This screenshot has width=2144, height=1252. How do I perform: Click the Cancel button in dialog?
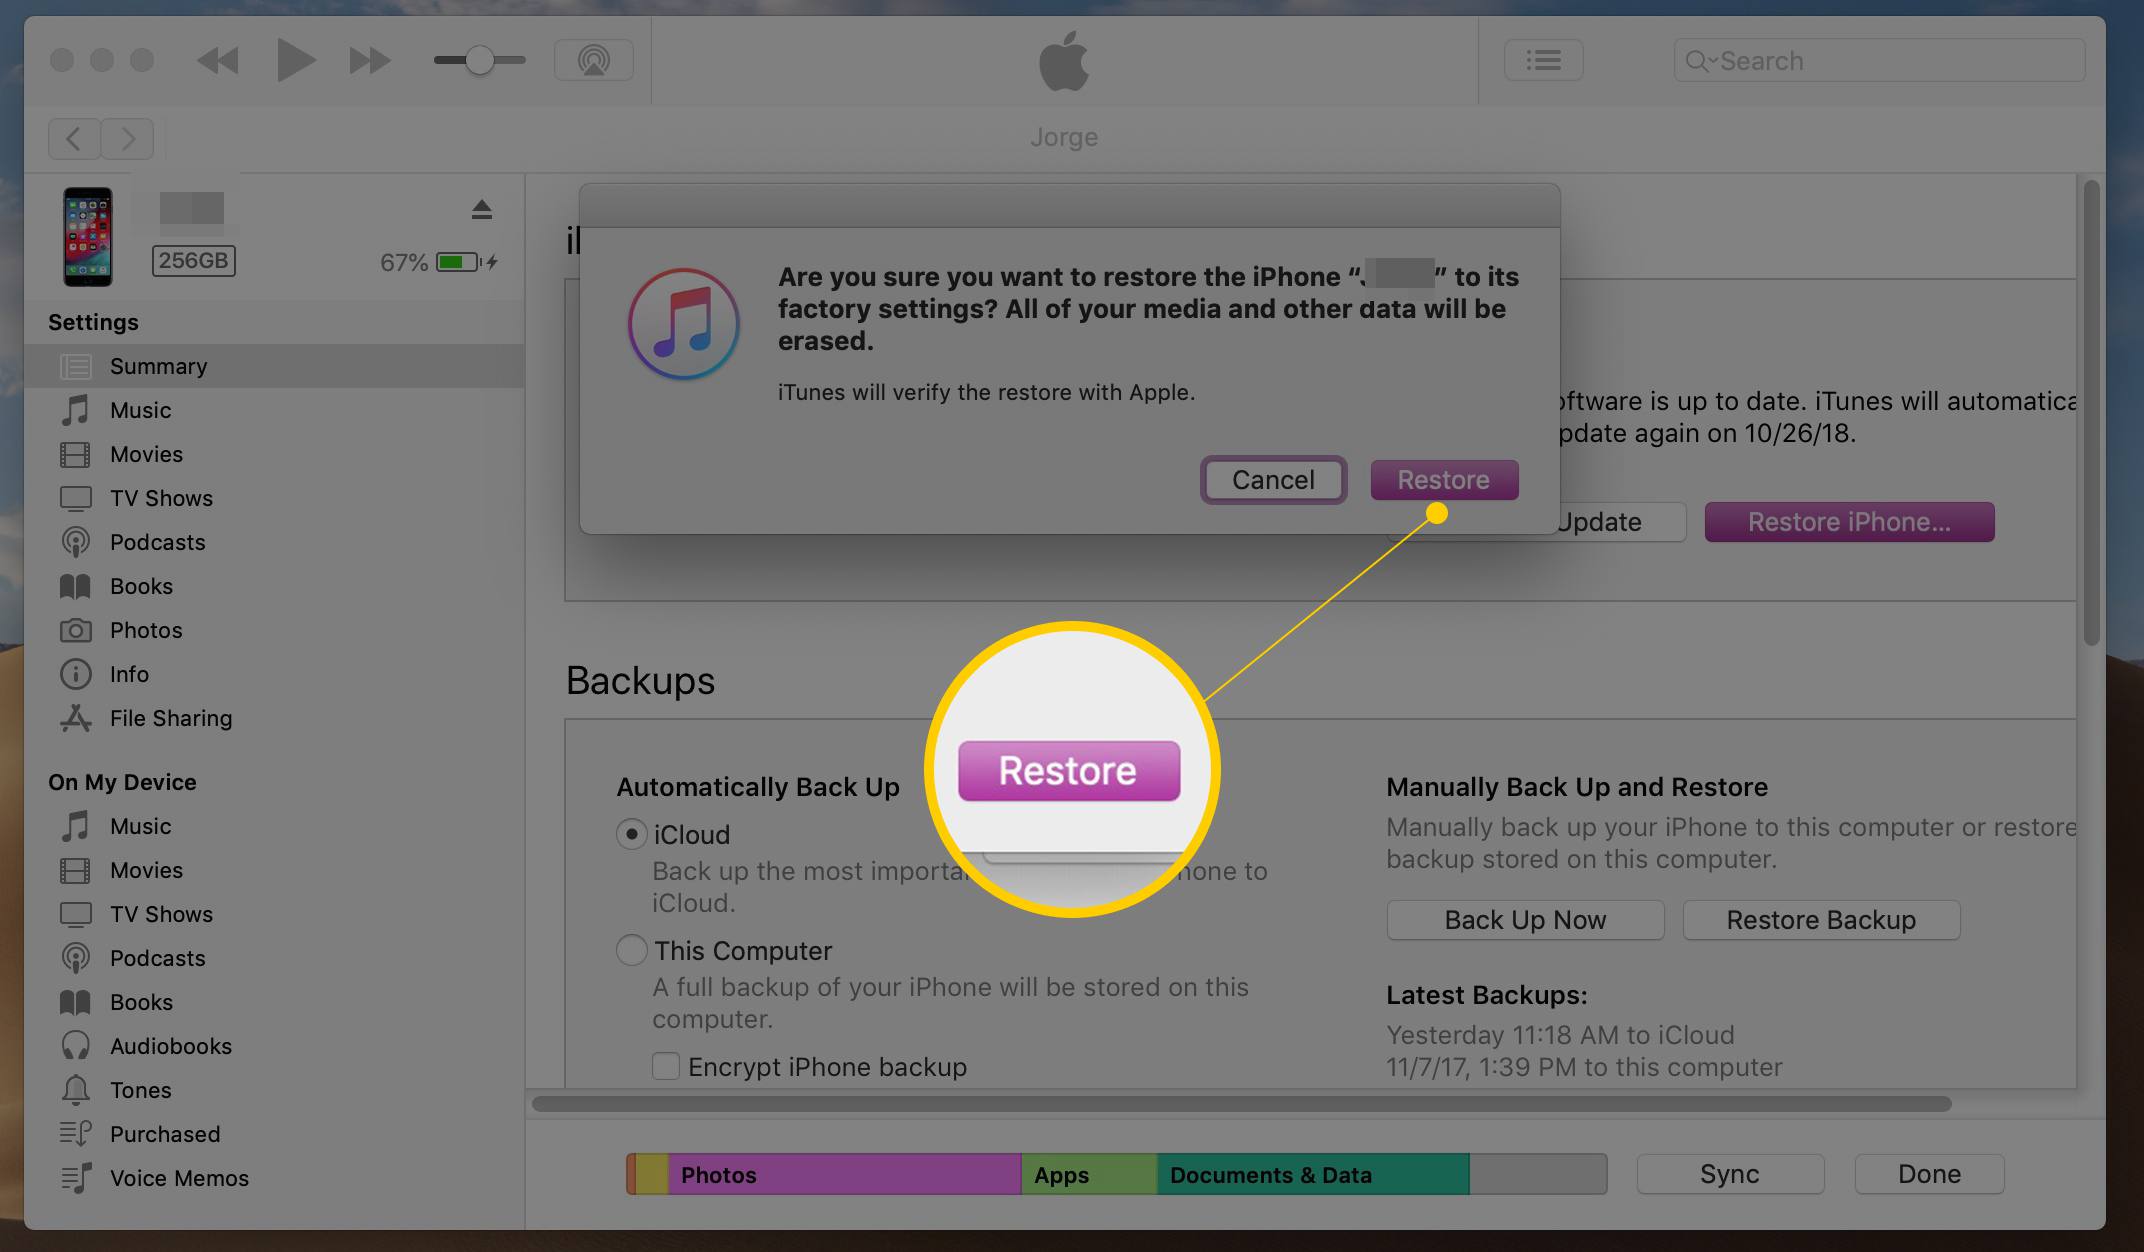click(1273, 480)
